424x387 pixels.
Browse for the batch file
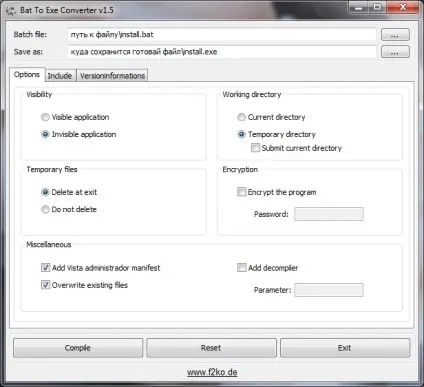click(395, 35)
